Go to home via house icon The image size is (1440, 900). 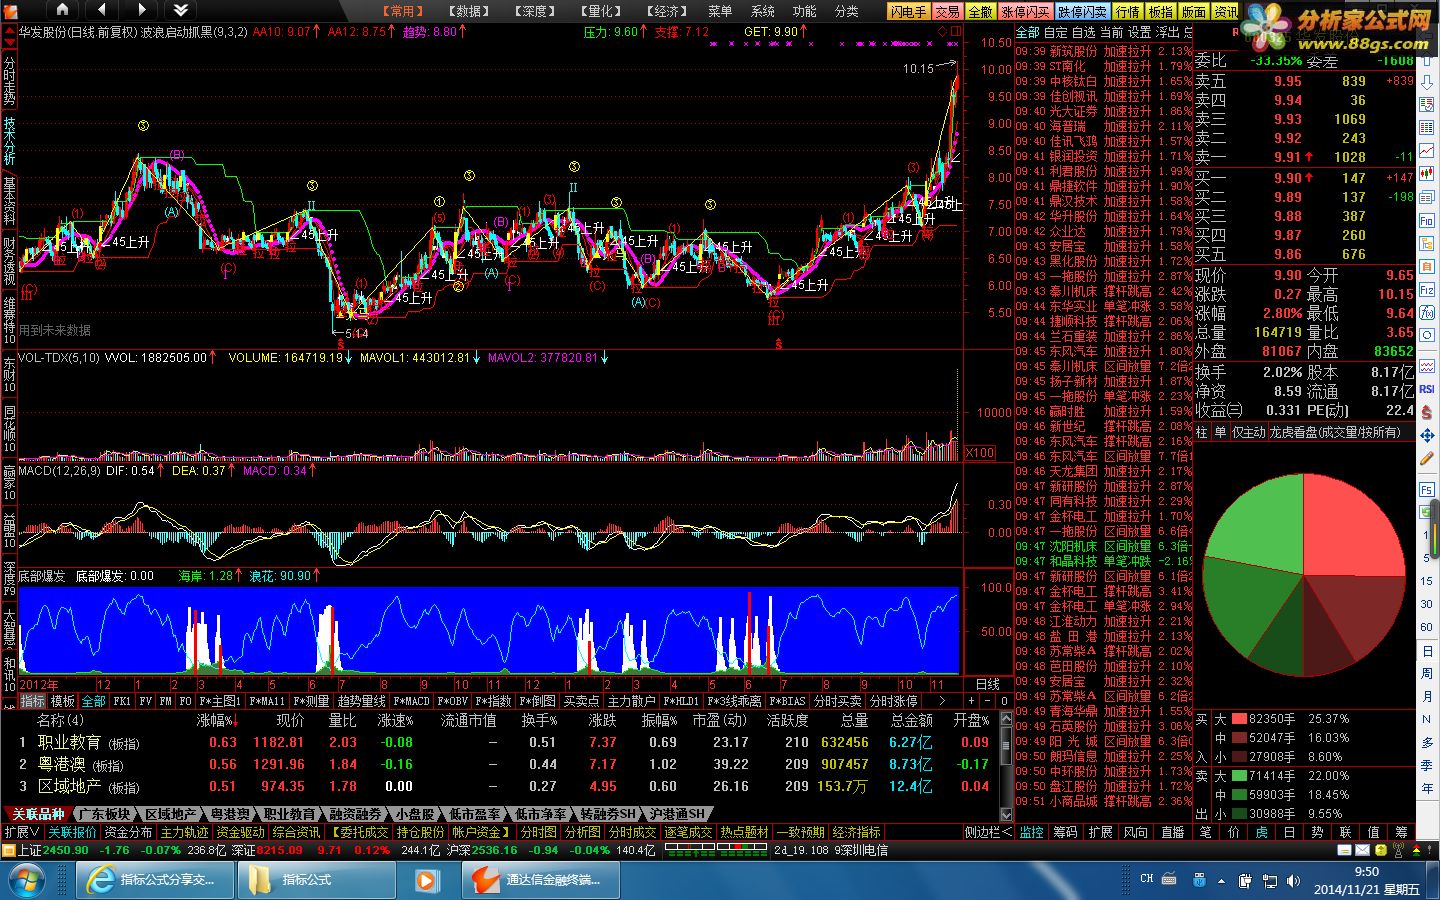coord(62,10)
